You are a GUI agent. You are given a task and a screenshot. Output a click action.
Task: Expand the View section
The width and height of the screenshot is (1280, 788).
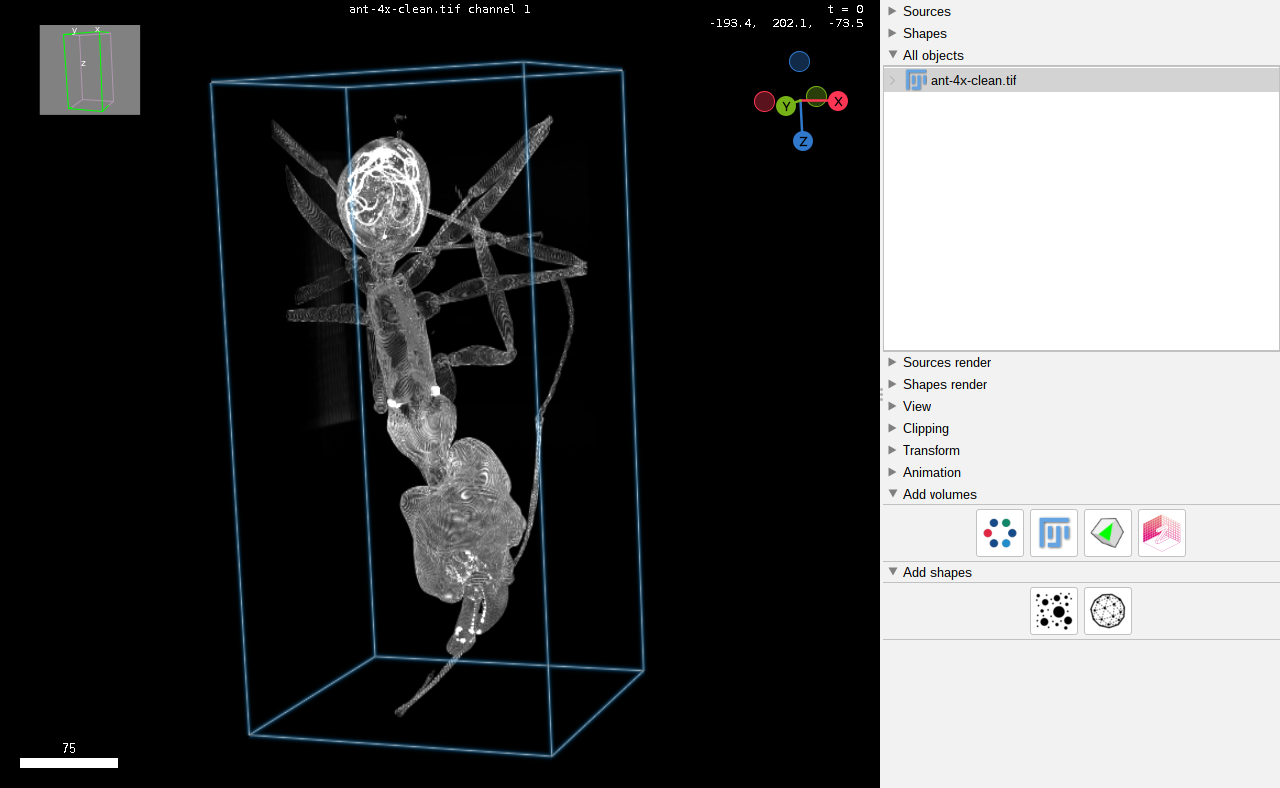893,406
